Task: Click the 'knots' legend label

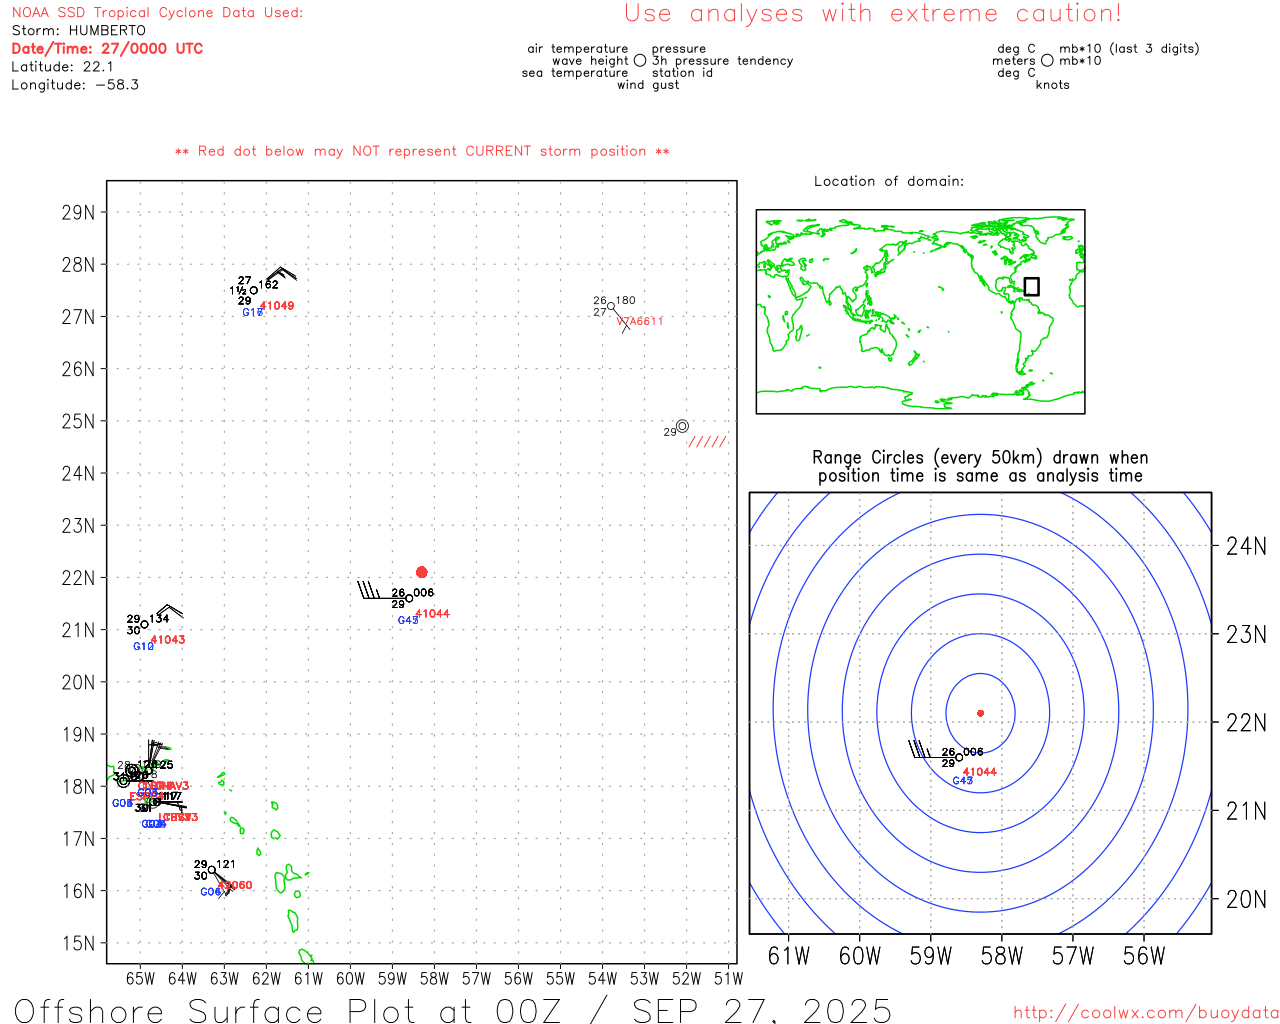Action: (1053, 85)
